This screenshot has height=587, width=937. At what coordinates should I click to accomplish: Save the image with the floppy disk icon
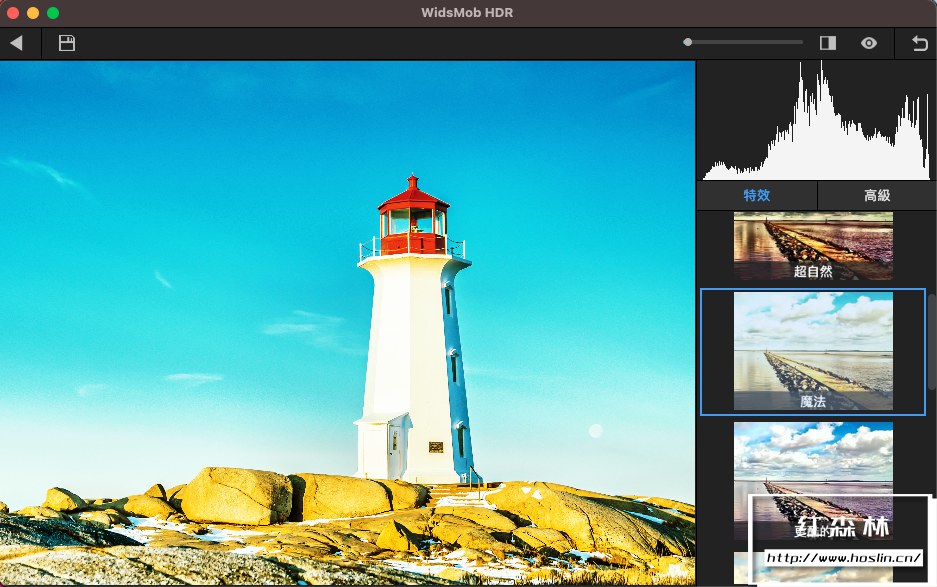[x=67, y=43]
